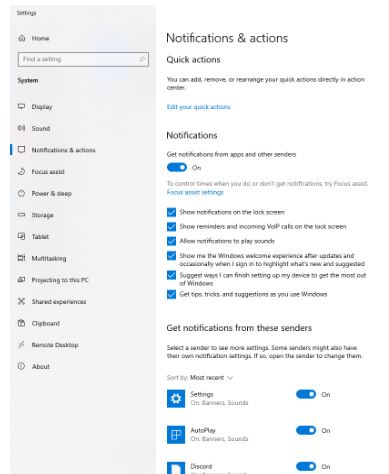Click the Storage drive icon
The height and width of the screenshot is (474, 389).
pyautogui.click(x=21, y=215)
